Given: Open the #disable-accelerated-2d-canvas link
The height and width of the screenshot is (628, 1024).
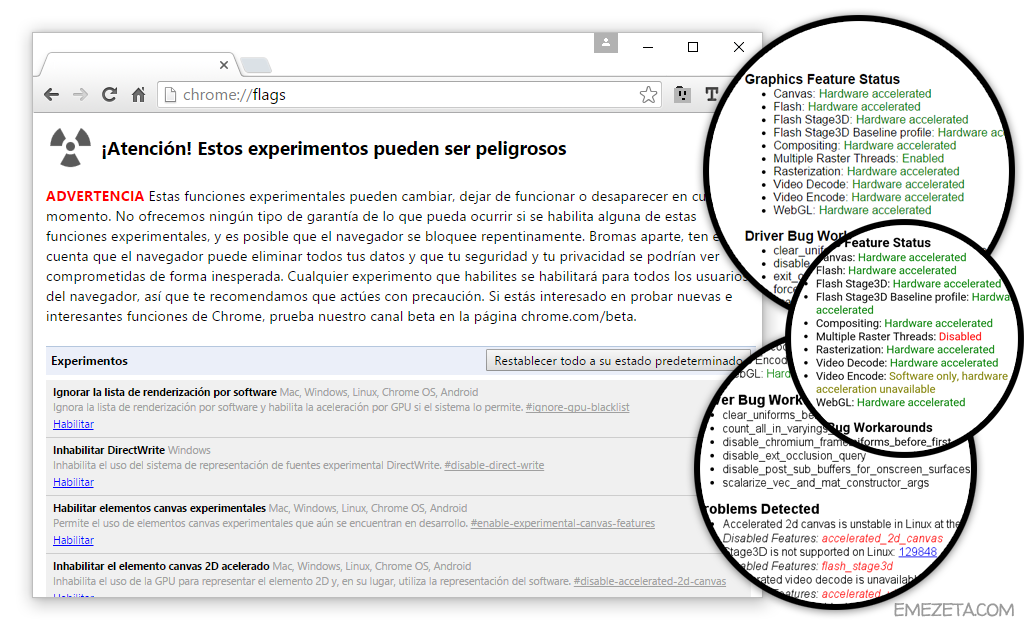Looking at the screenshot, I should click(650, 581).
